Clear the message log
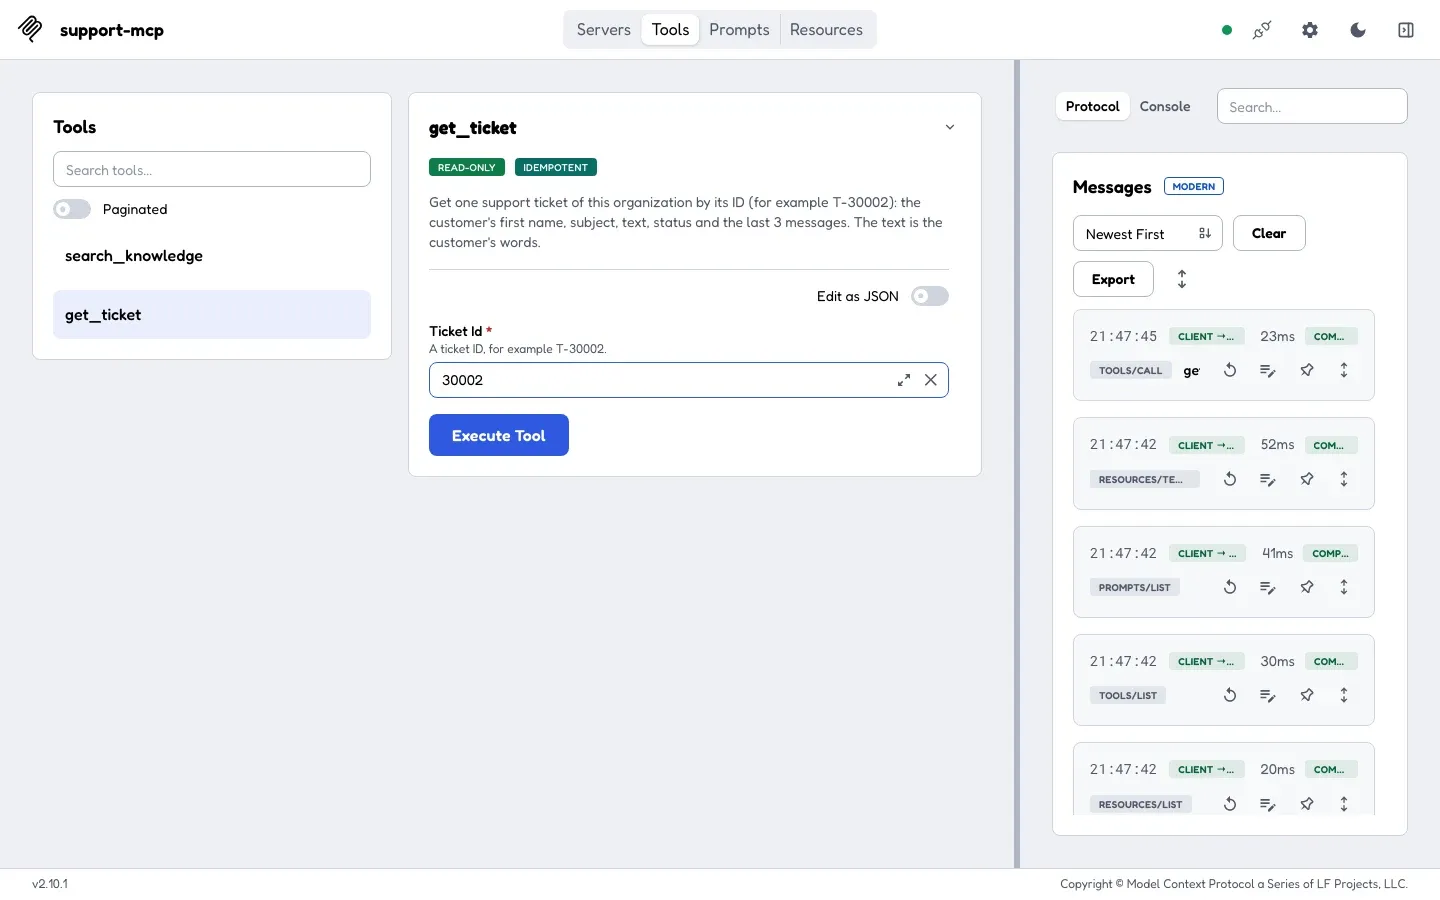This screenshot has height=900, width=1440. coord(1269,233)
